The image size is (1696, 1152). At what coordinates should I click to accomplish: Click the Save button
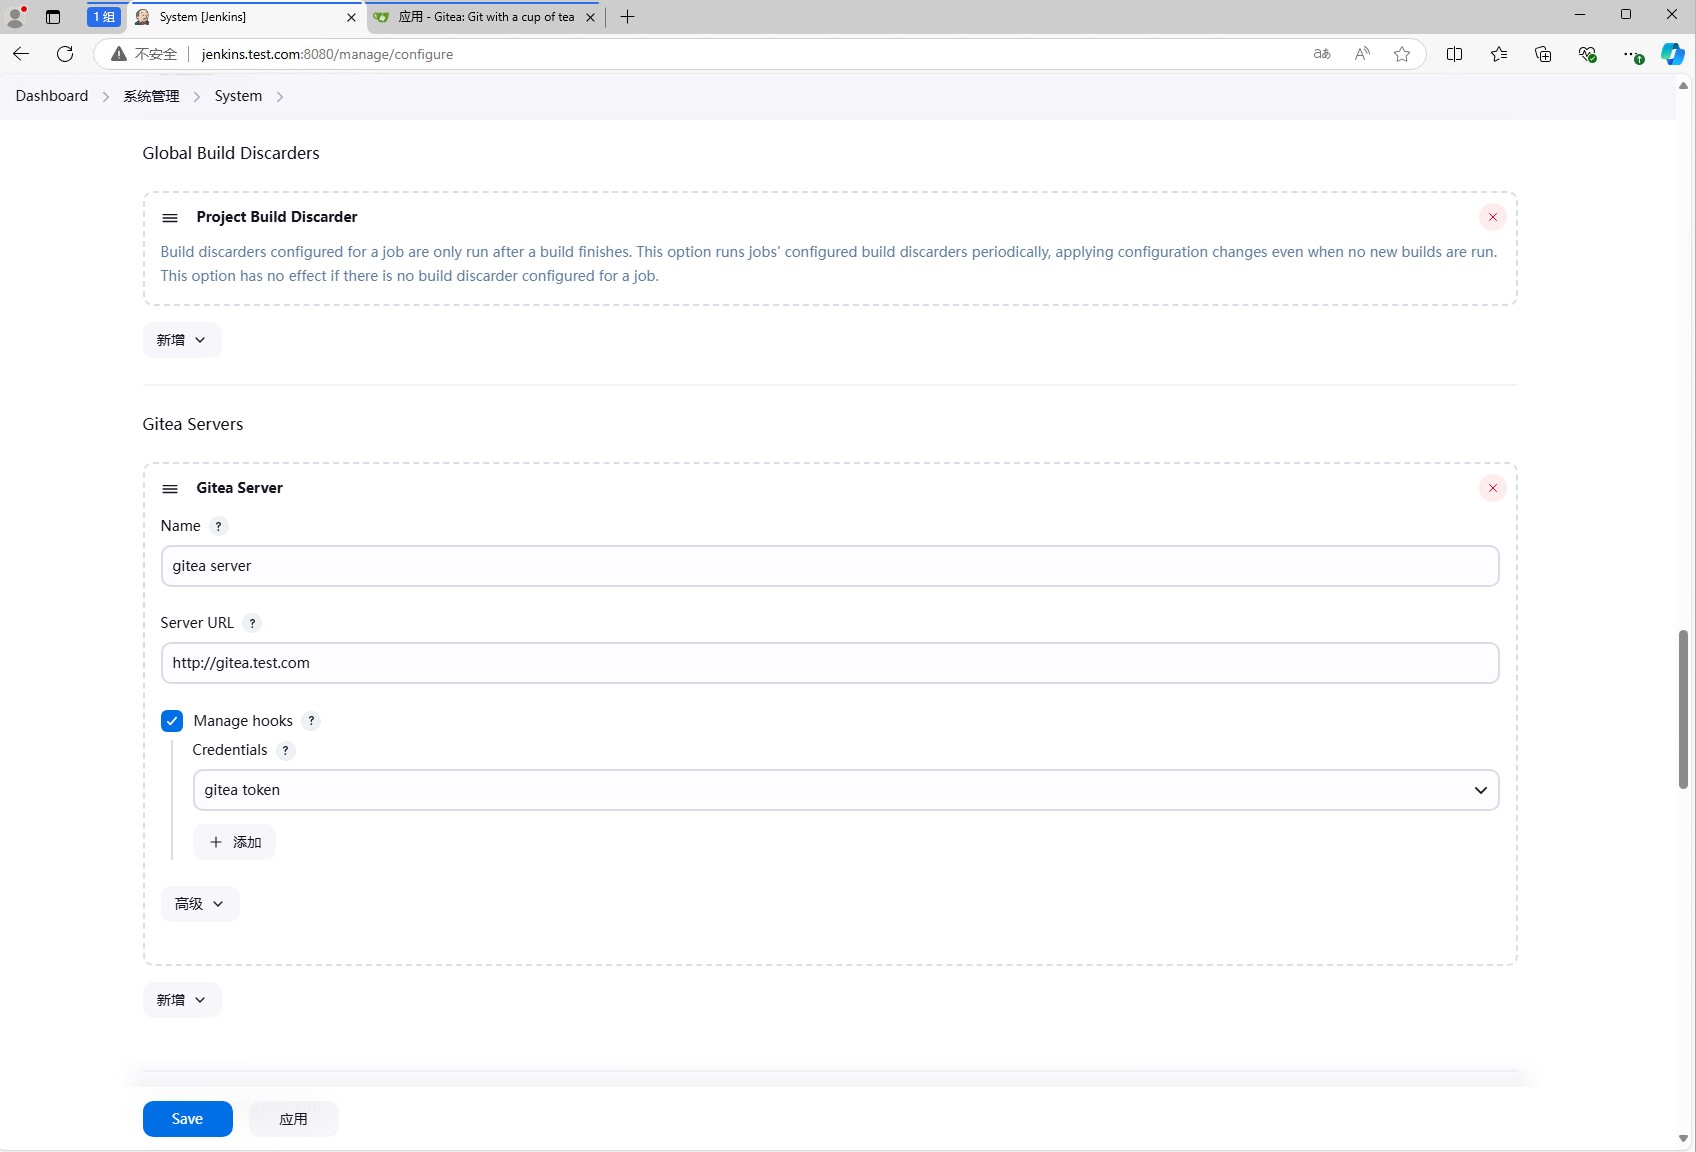click(188, 1119)
